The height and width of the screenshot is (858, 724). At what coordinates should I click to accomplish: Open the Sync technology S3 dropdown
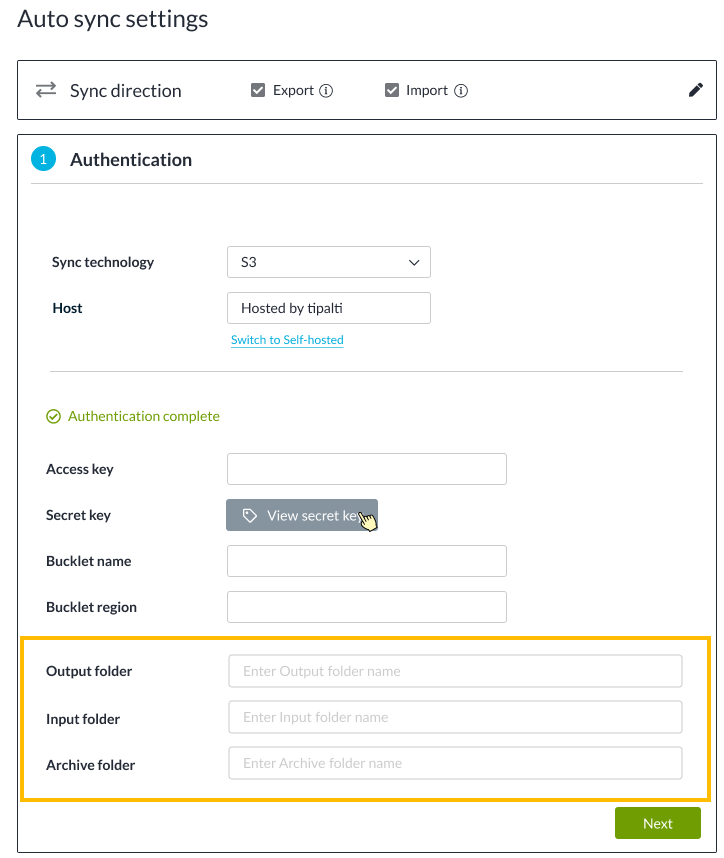(329, 262)
